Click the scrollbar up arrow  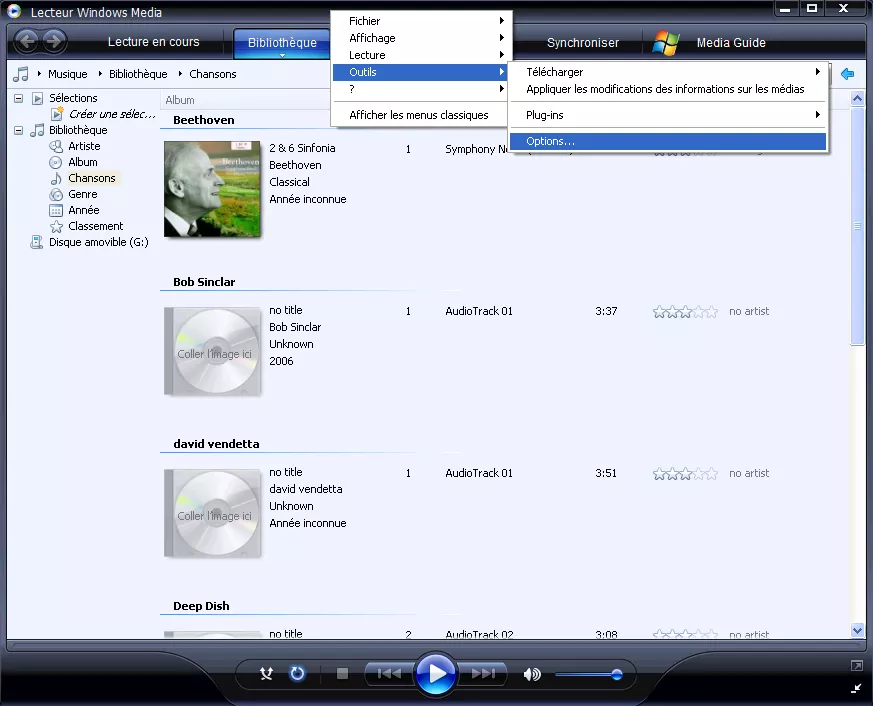(857, 99)
